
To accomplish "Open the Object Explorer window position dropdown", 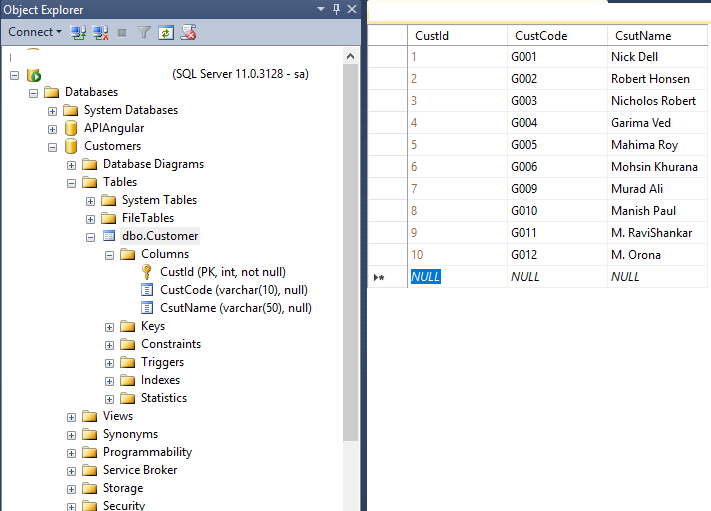I will coord(321,9).
